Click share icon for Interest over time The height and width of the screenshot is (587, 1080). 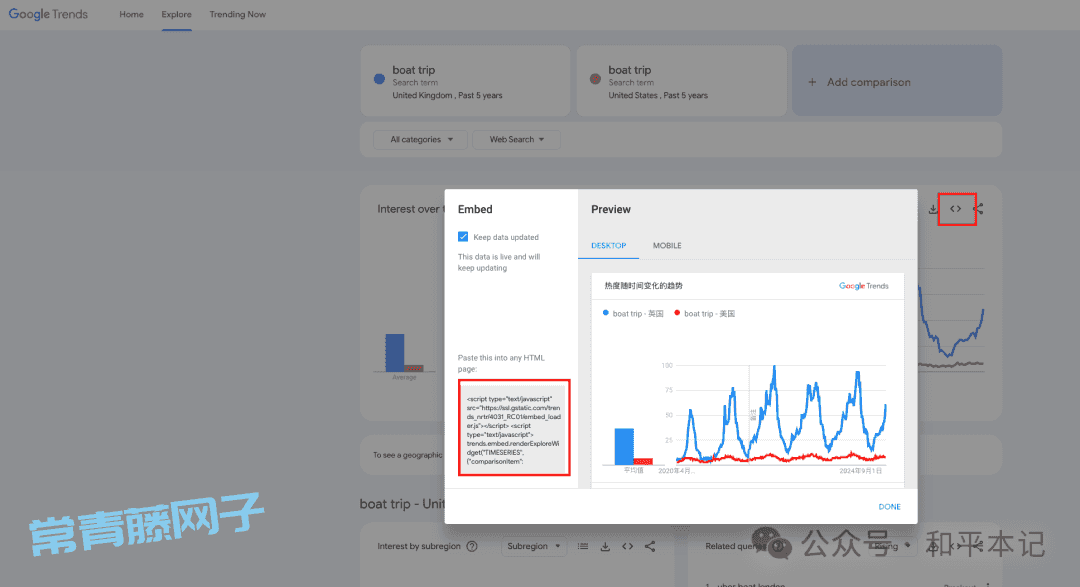[x=978, y=209]
